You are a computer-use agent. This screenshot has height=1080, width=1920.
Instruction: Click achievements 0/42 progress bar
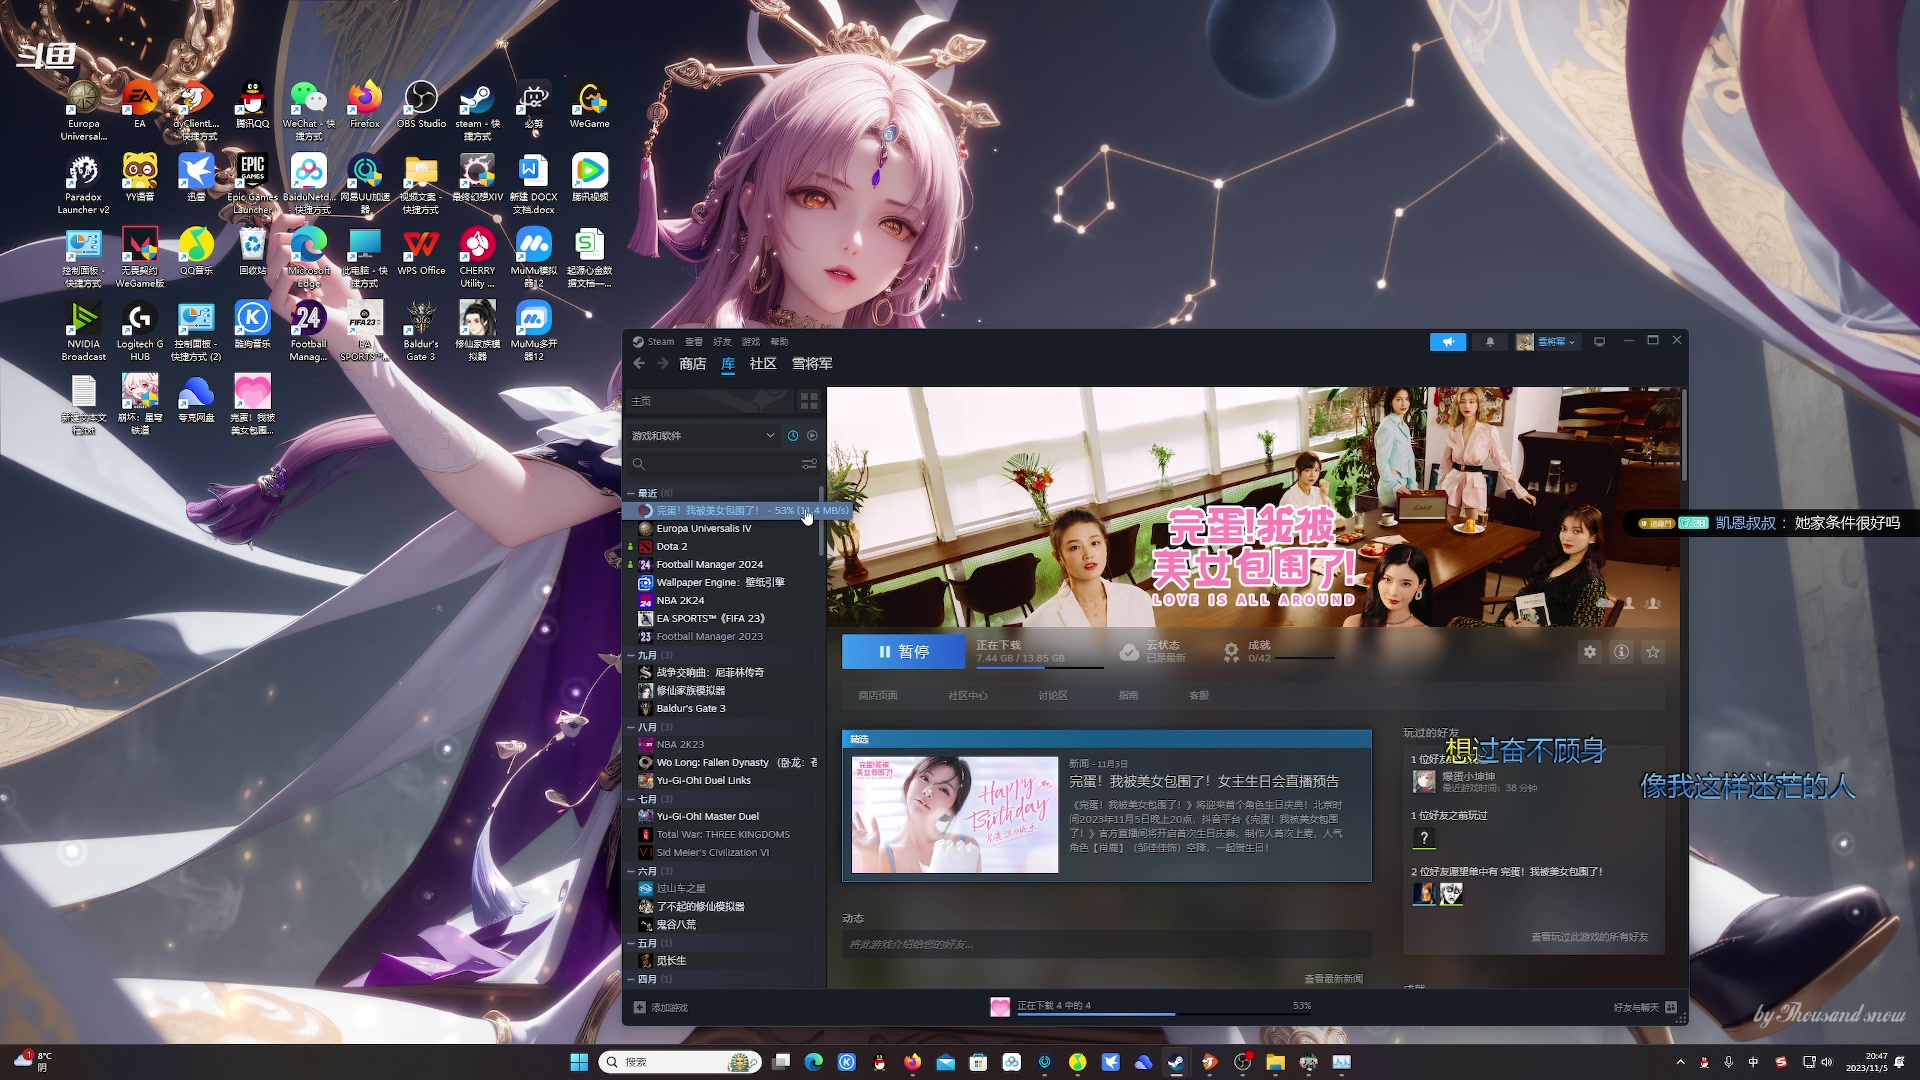[1305, 658]
